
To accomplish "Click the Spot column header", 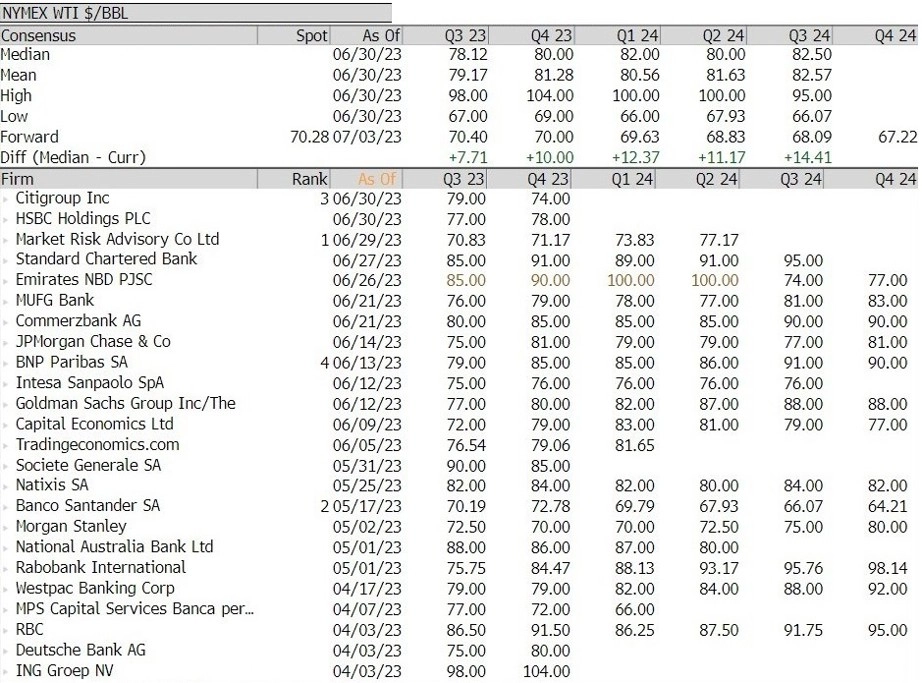I will [312, 36].
